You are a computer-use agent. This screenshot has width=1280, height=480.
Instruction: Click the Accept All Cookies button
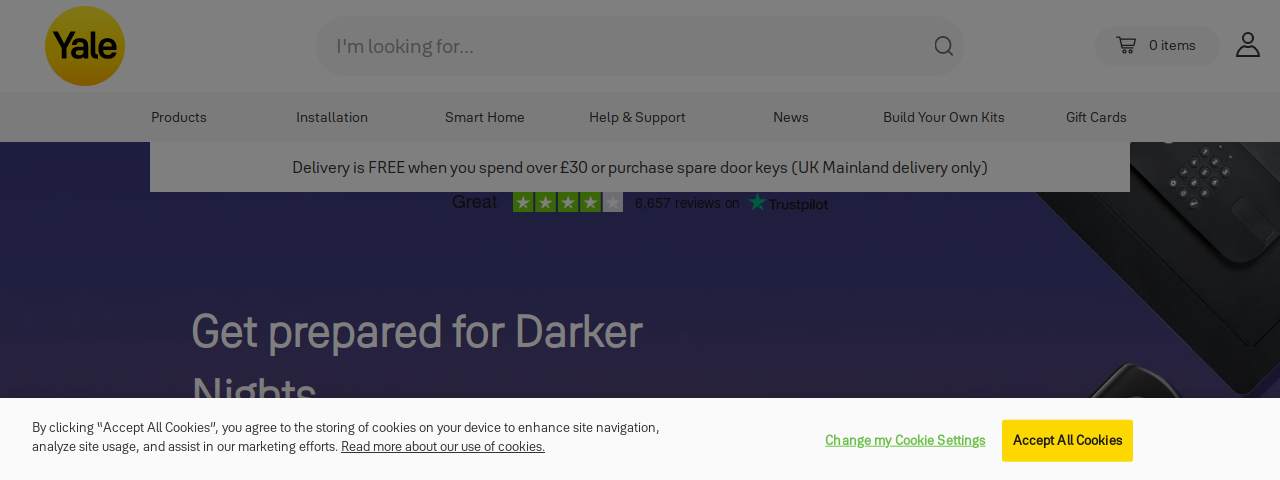coord(1067,441)
